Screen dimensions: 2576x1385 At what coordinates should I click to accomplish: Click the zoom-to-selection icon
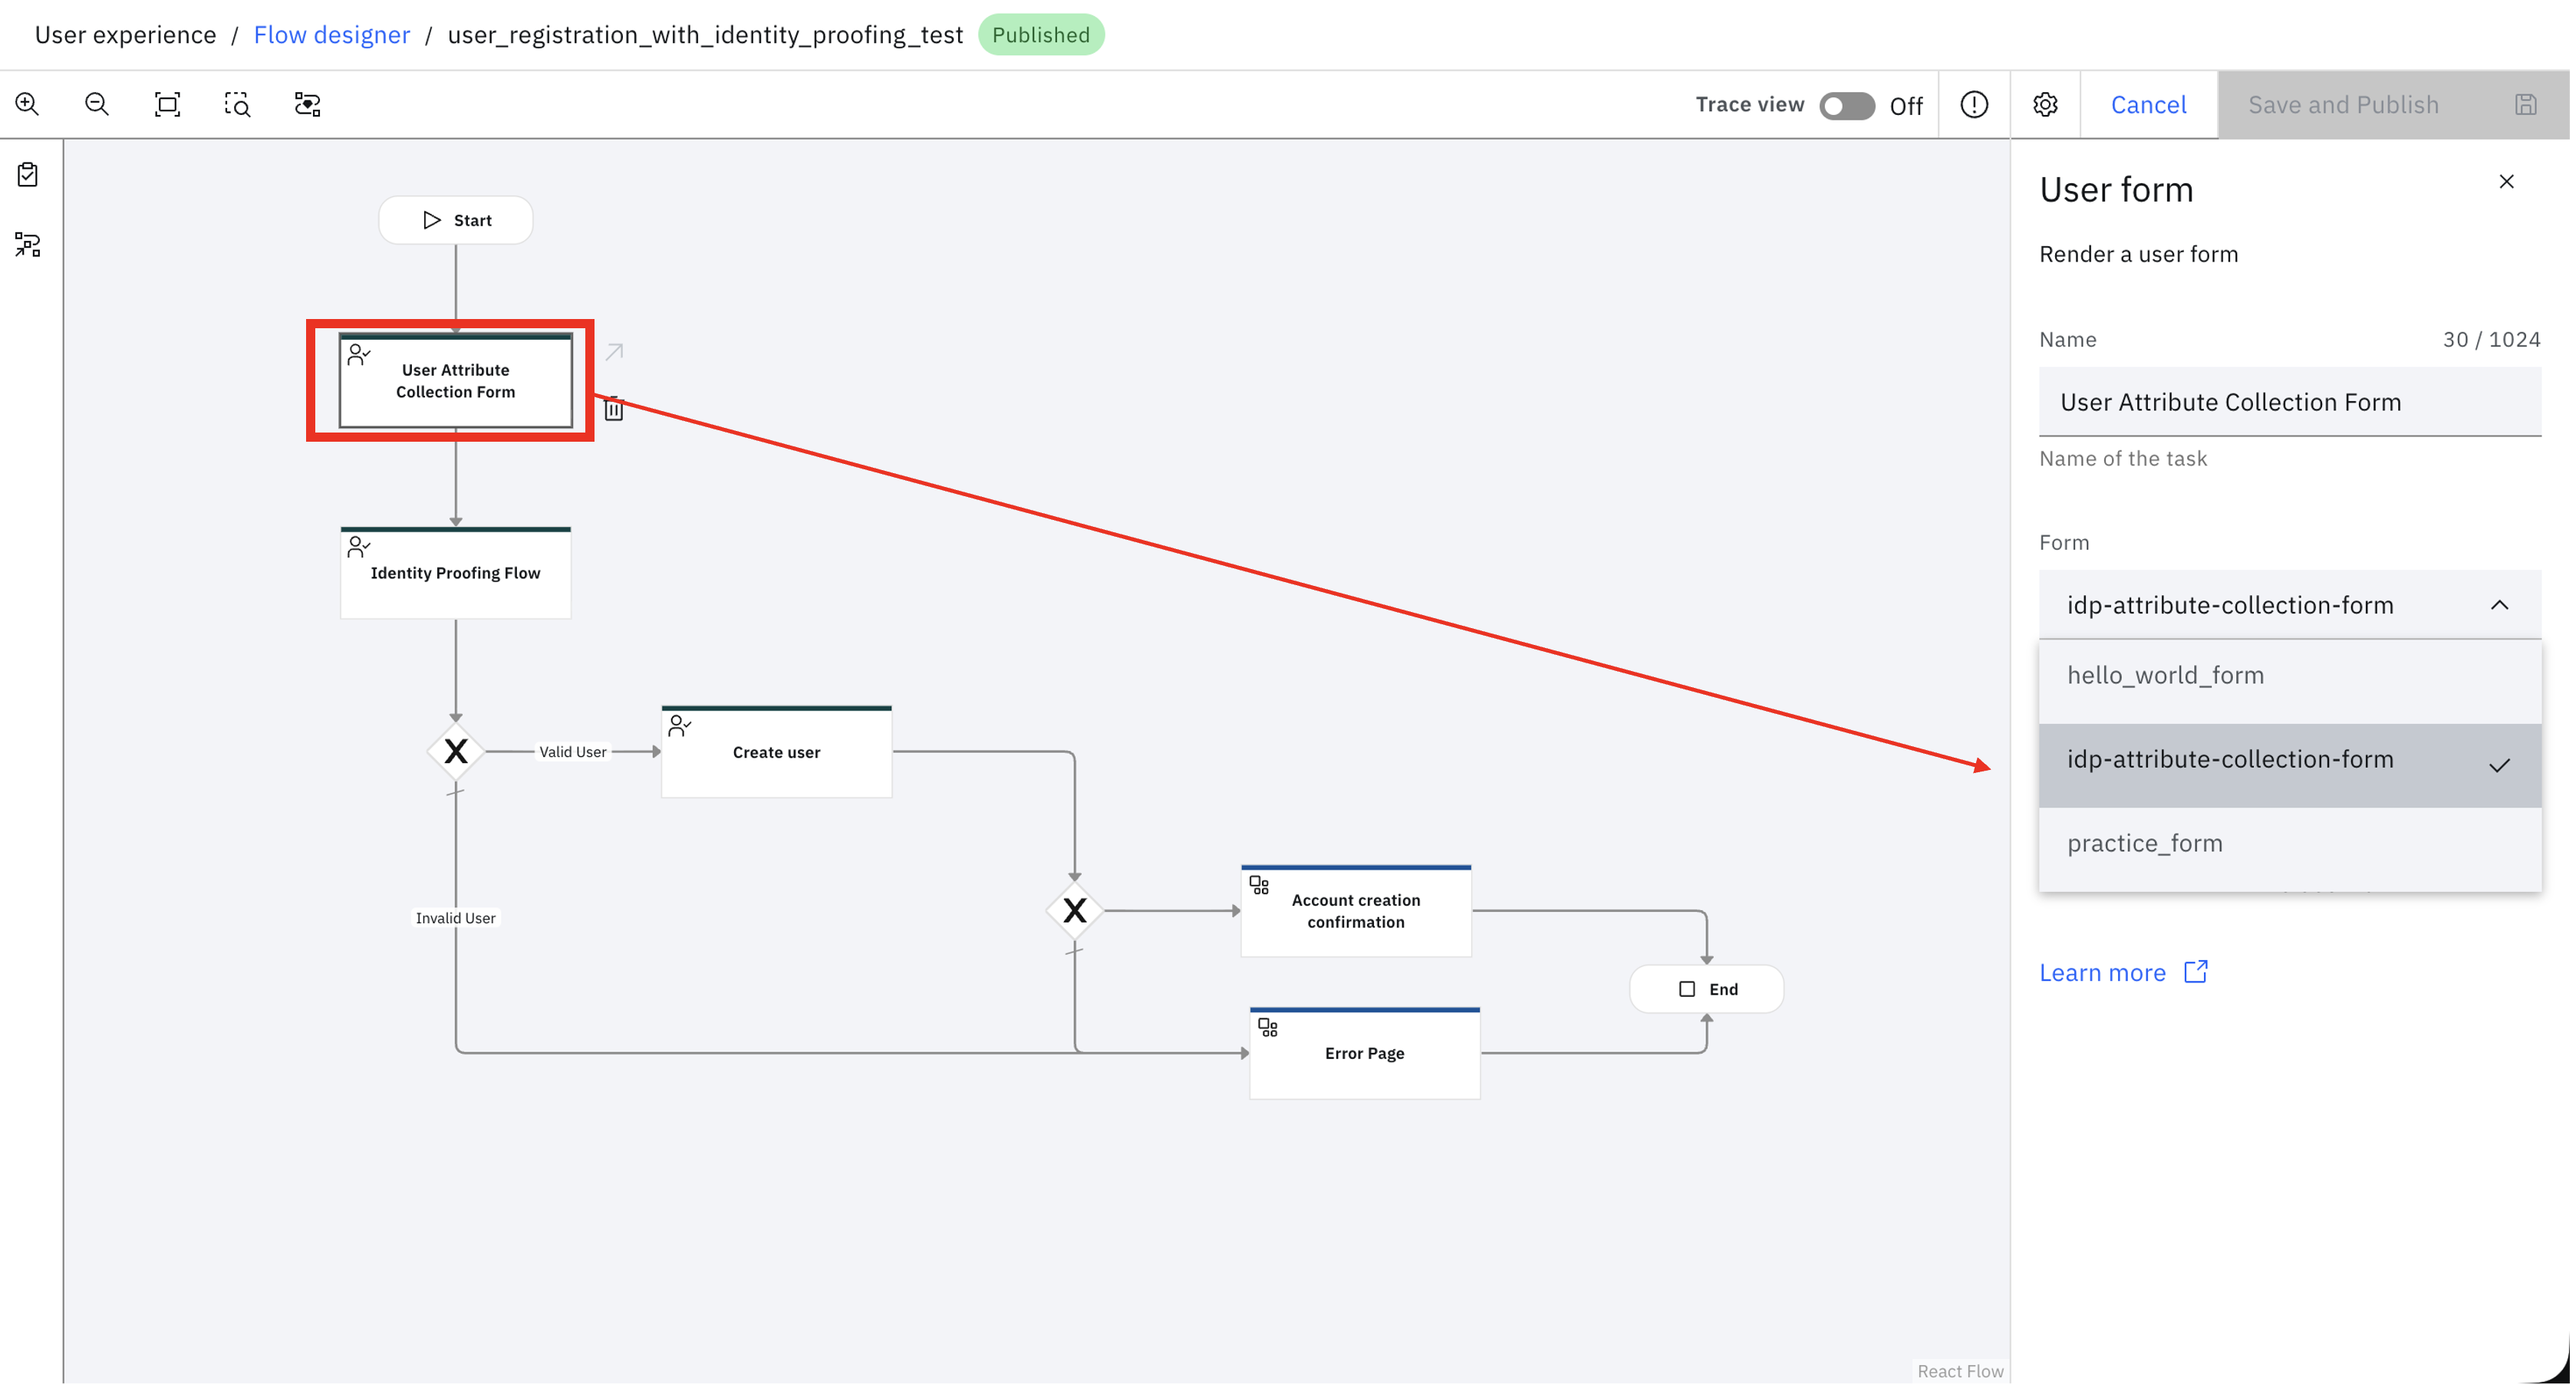237,104
